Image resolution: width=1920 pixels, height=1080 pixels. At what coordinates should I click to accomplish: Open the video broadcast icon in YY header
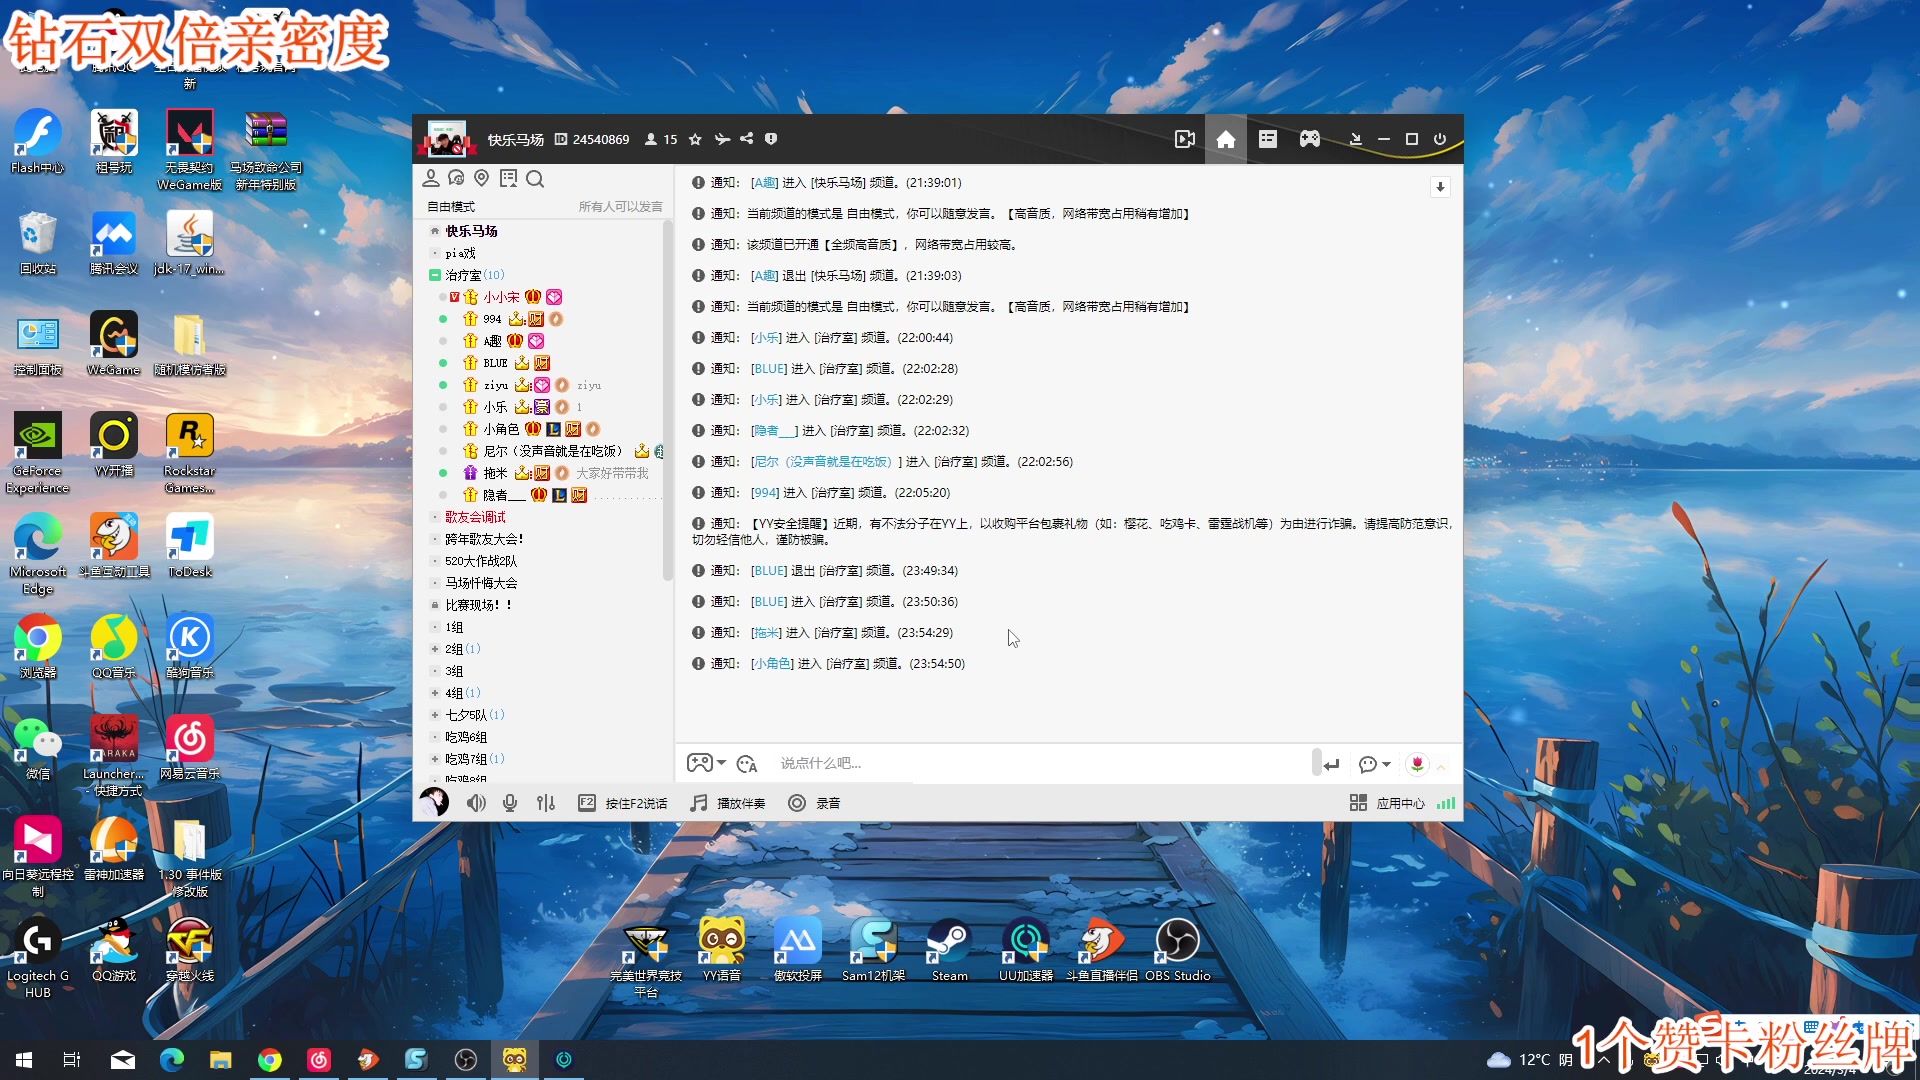coord(1185,140)
